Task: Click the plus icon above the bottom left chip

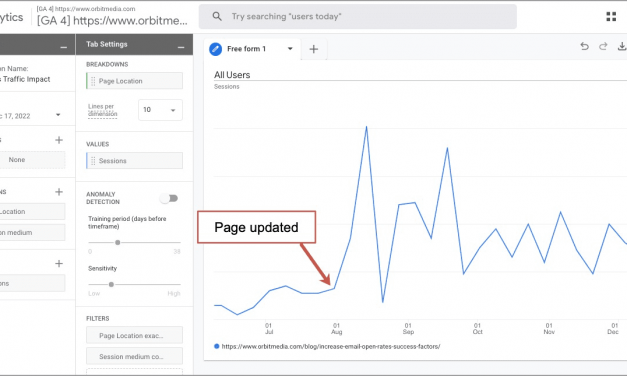Action: point(59,264)
